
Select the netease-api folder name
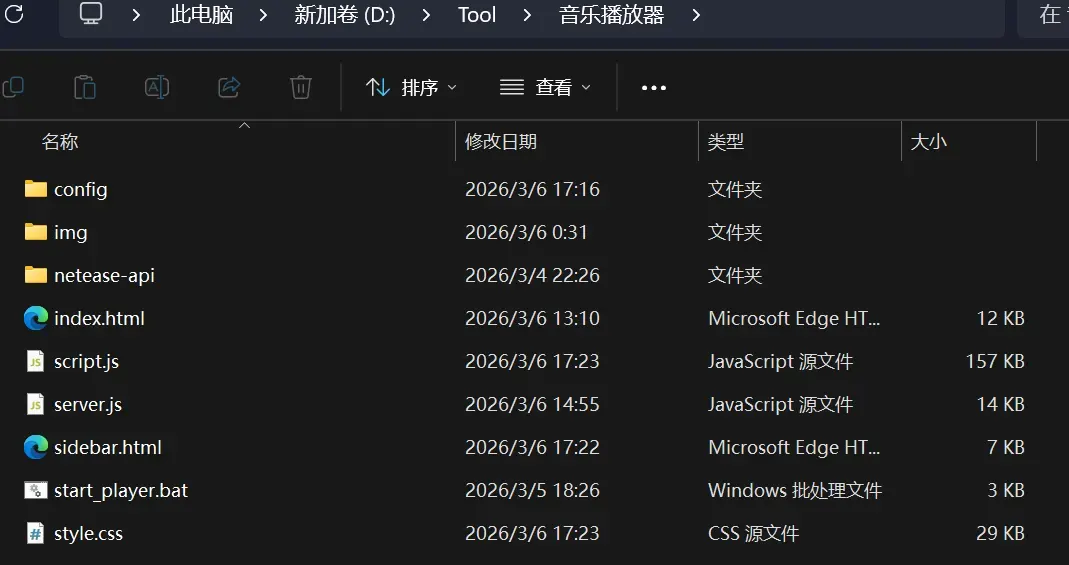click(x=104, y=275)
